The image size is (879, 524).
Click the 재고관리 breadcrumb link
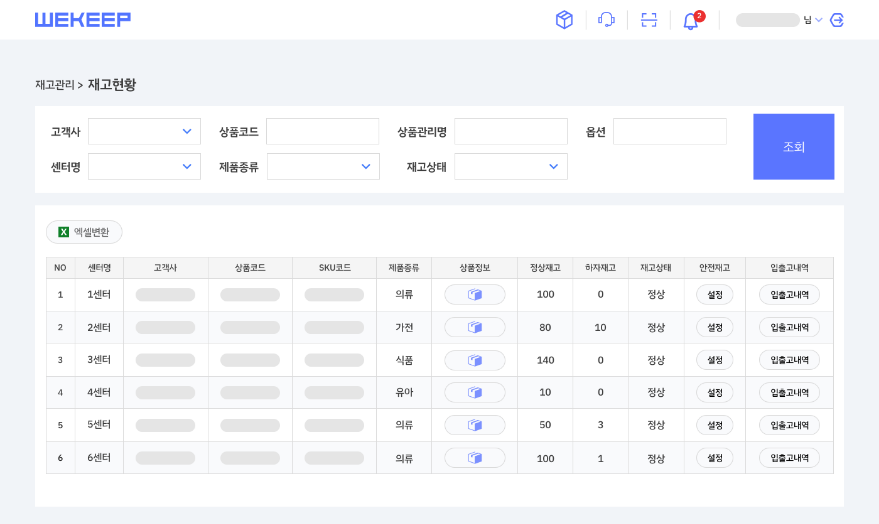(x=54, y=85)
